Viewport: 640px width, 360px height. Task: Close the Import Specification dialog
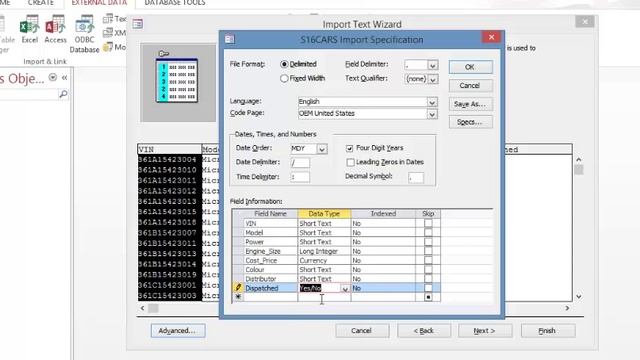(491, 37)
